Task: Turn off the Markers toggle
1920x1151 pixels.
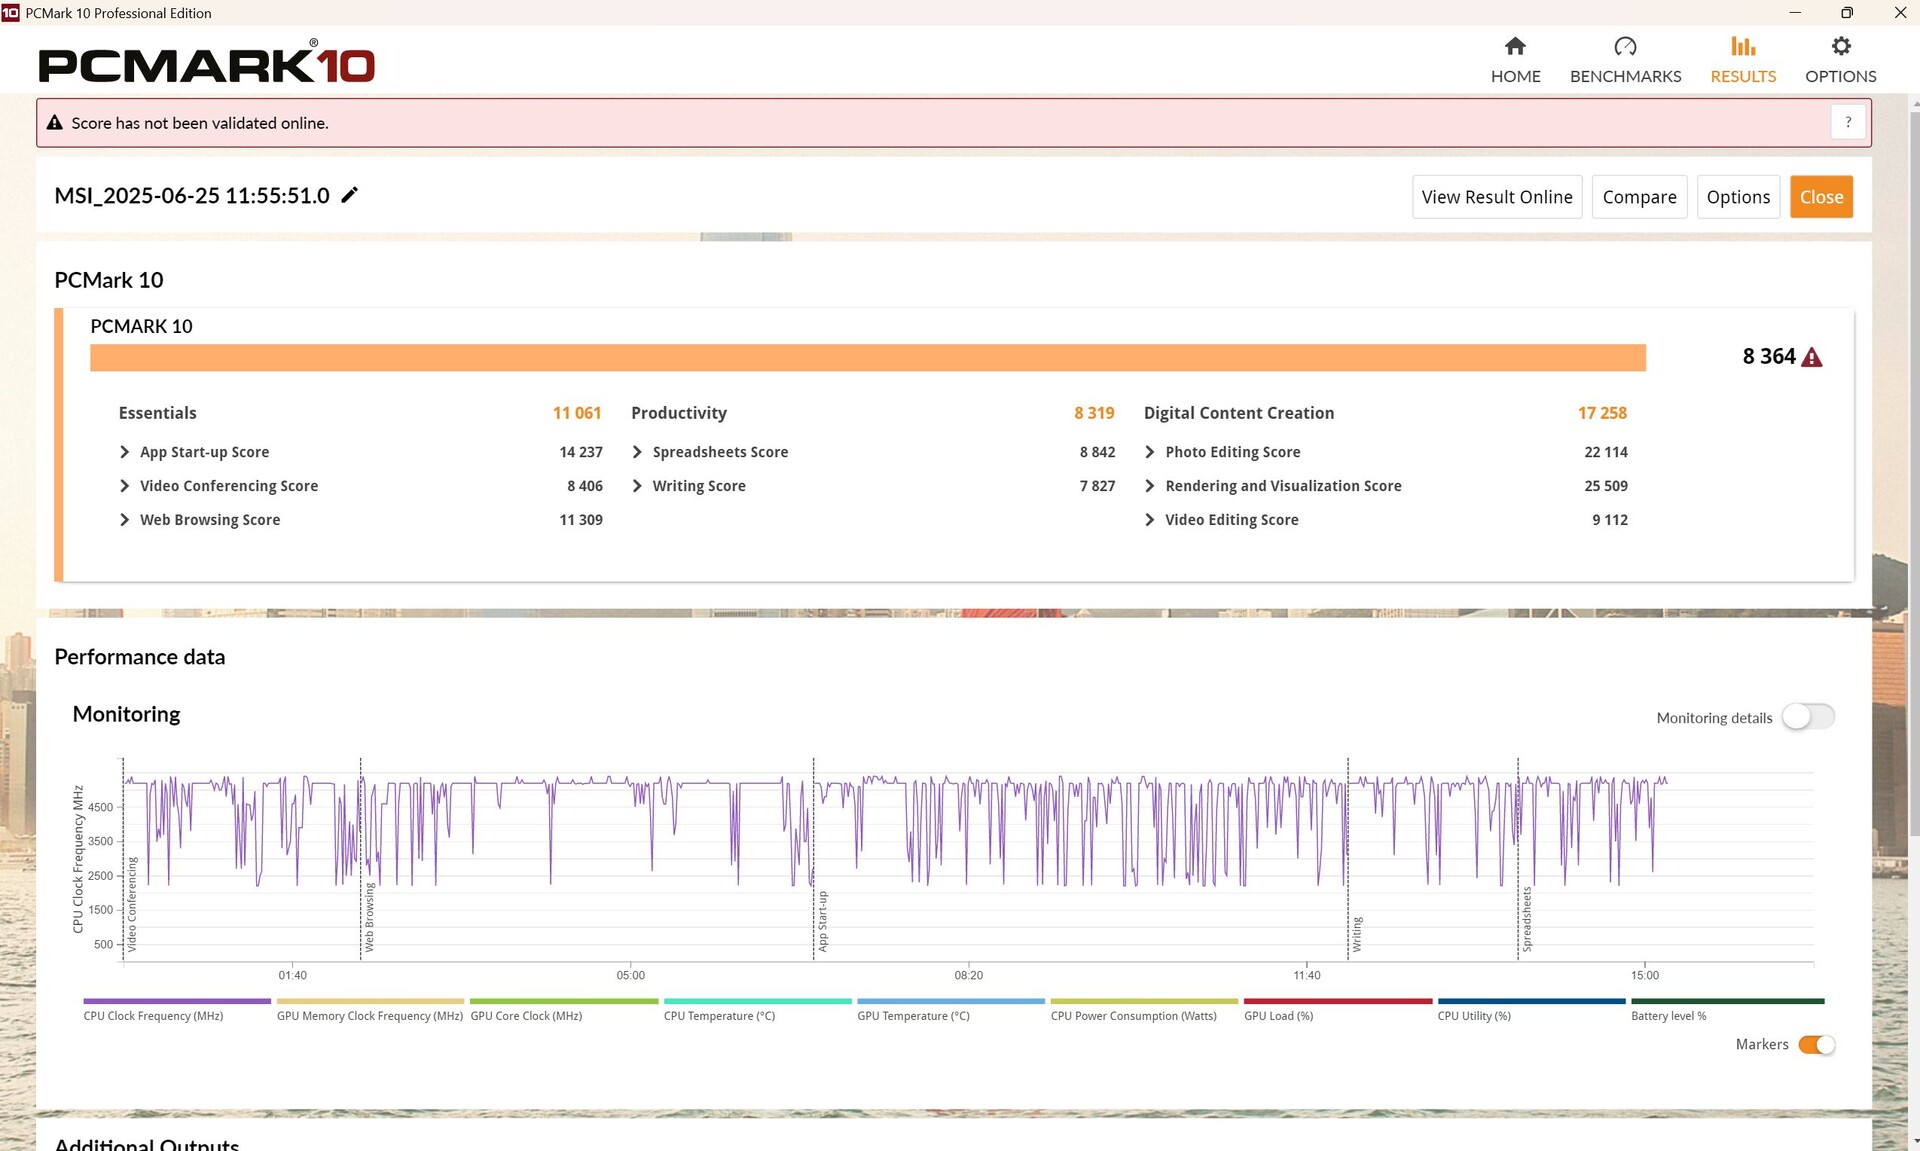Action: click(1816, 1044)
